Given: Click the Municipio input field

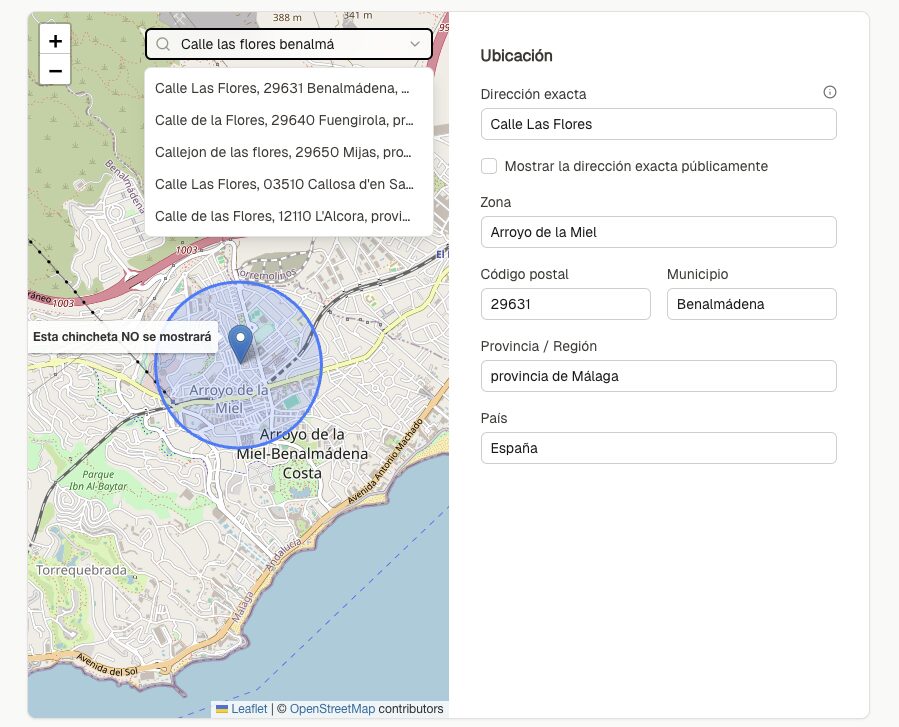Looking at the screenshot, I should pyautogui.click(x=751, y=304).
